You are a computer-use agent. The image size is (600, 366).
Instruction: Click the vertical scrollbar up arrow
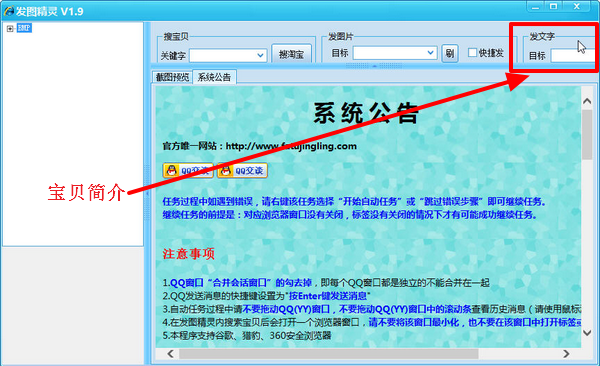[x=587, y=101]
